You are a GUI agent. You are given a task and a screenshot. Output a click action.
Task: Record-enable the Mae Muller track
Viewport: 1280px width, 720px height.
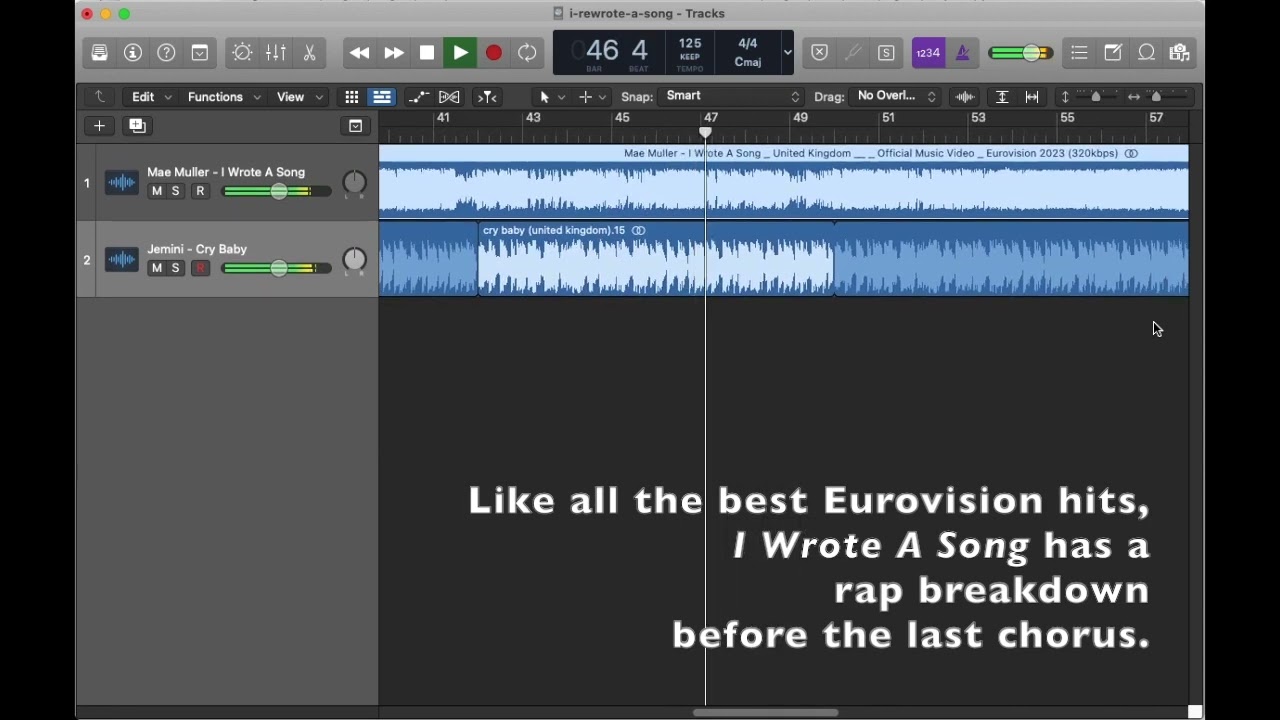[x=200, y=191]
